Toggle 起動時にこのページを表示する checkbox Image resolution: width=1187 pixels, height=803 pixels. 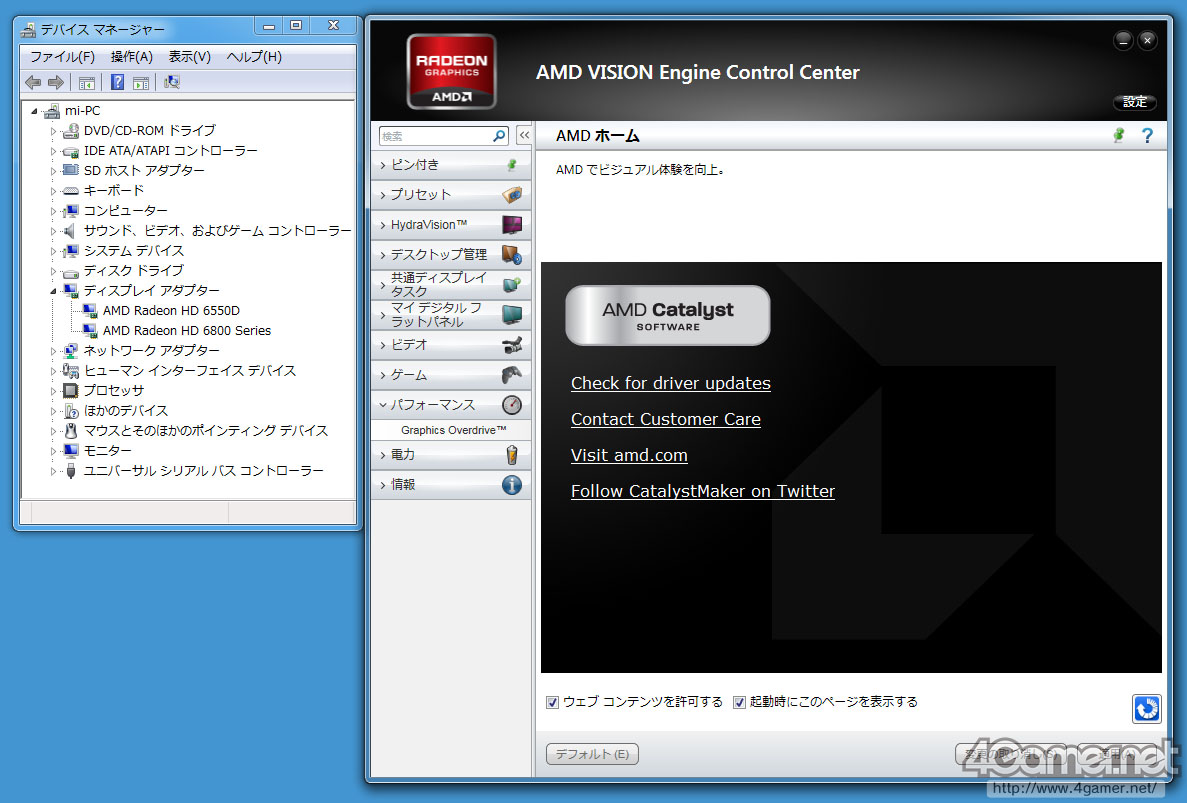coord(739,702)
